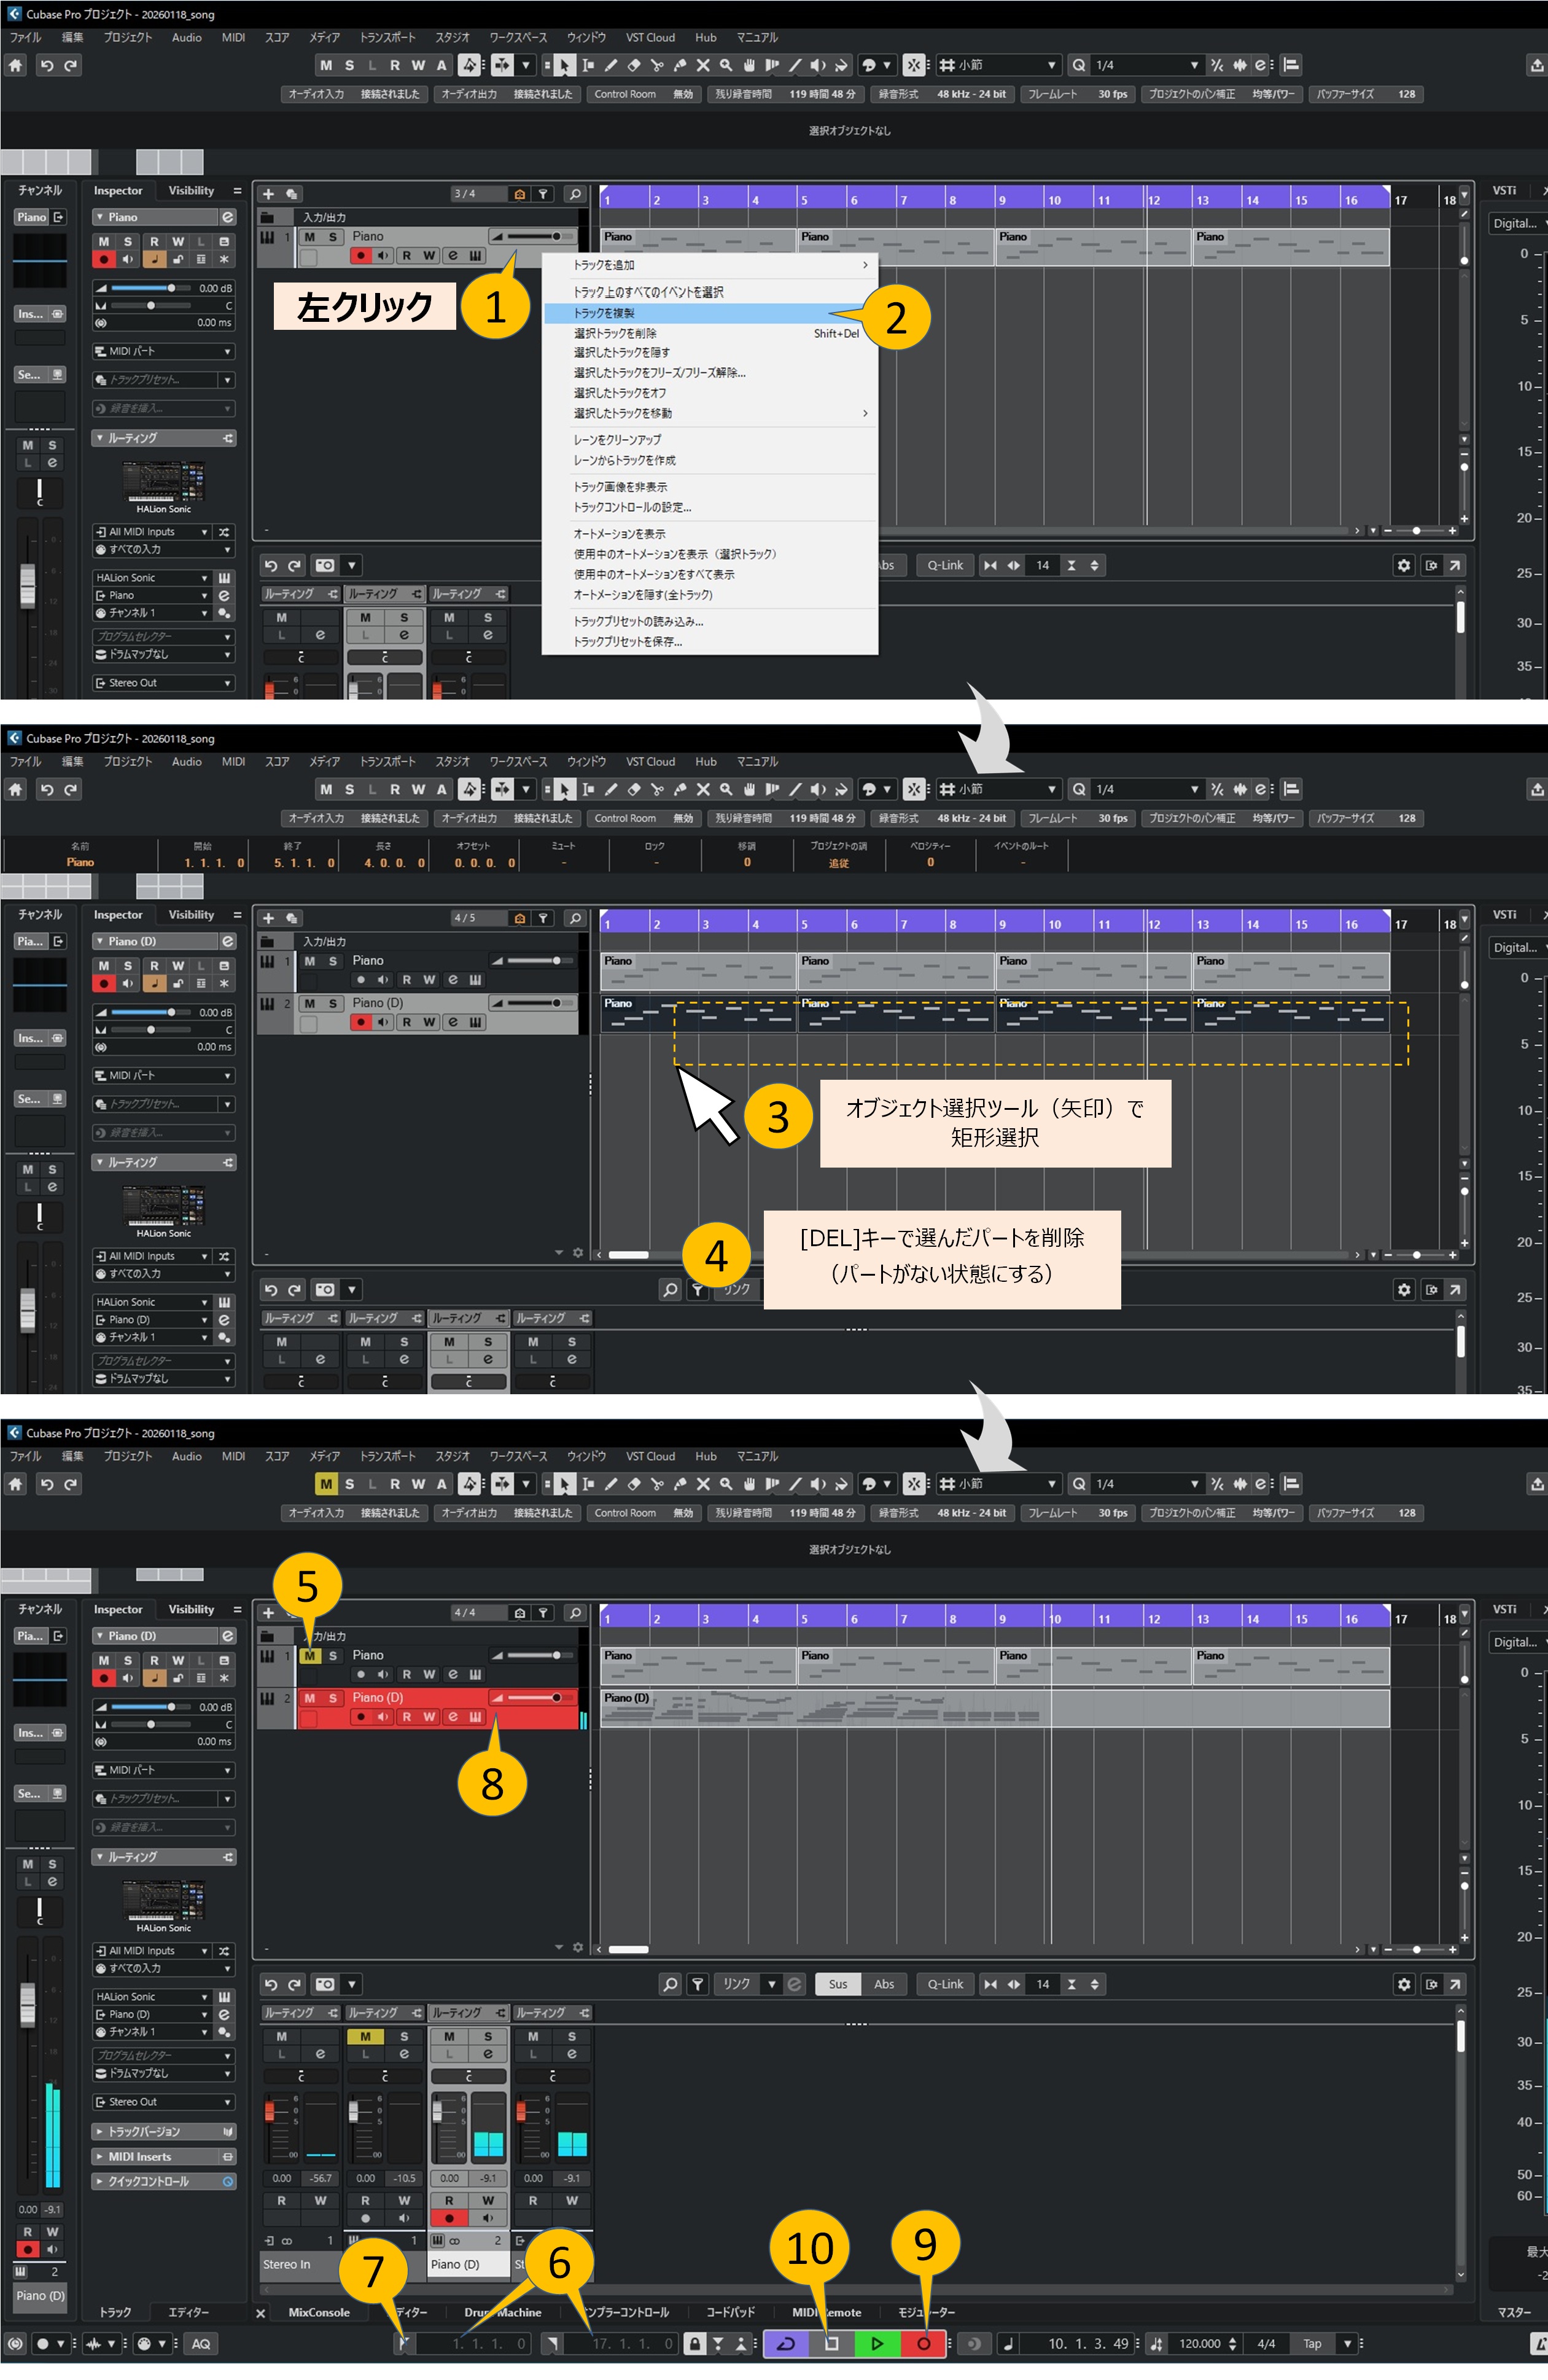Select the Draw pencil tool in the toolbar
The width and height of the screenshot is (1548, 2380).
tap(612, 65)
